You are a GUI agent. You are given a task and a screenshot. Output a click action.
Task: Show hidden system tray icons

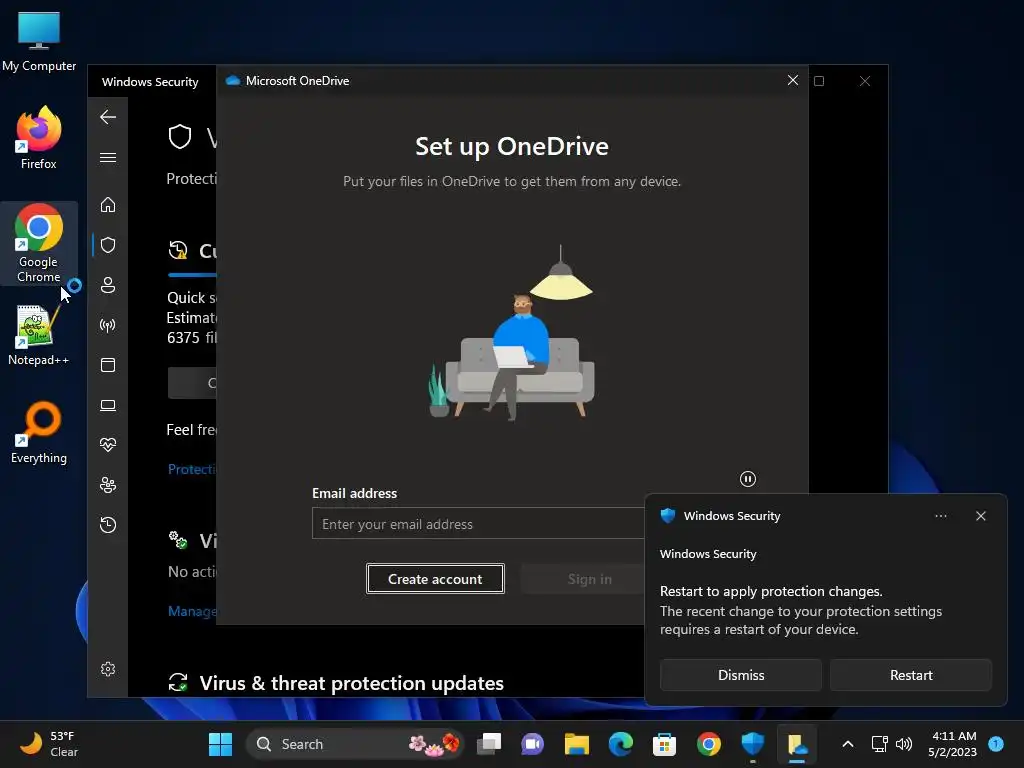848,744
